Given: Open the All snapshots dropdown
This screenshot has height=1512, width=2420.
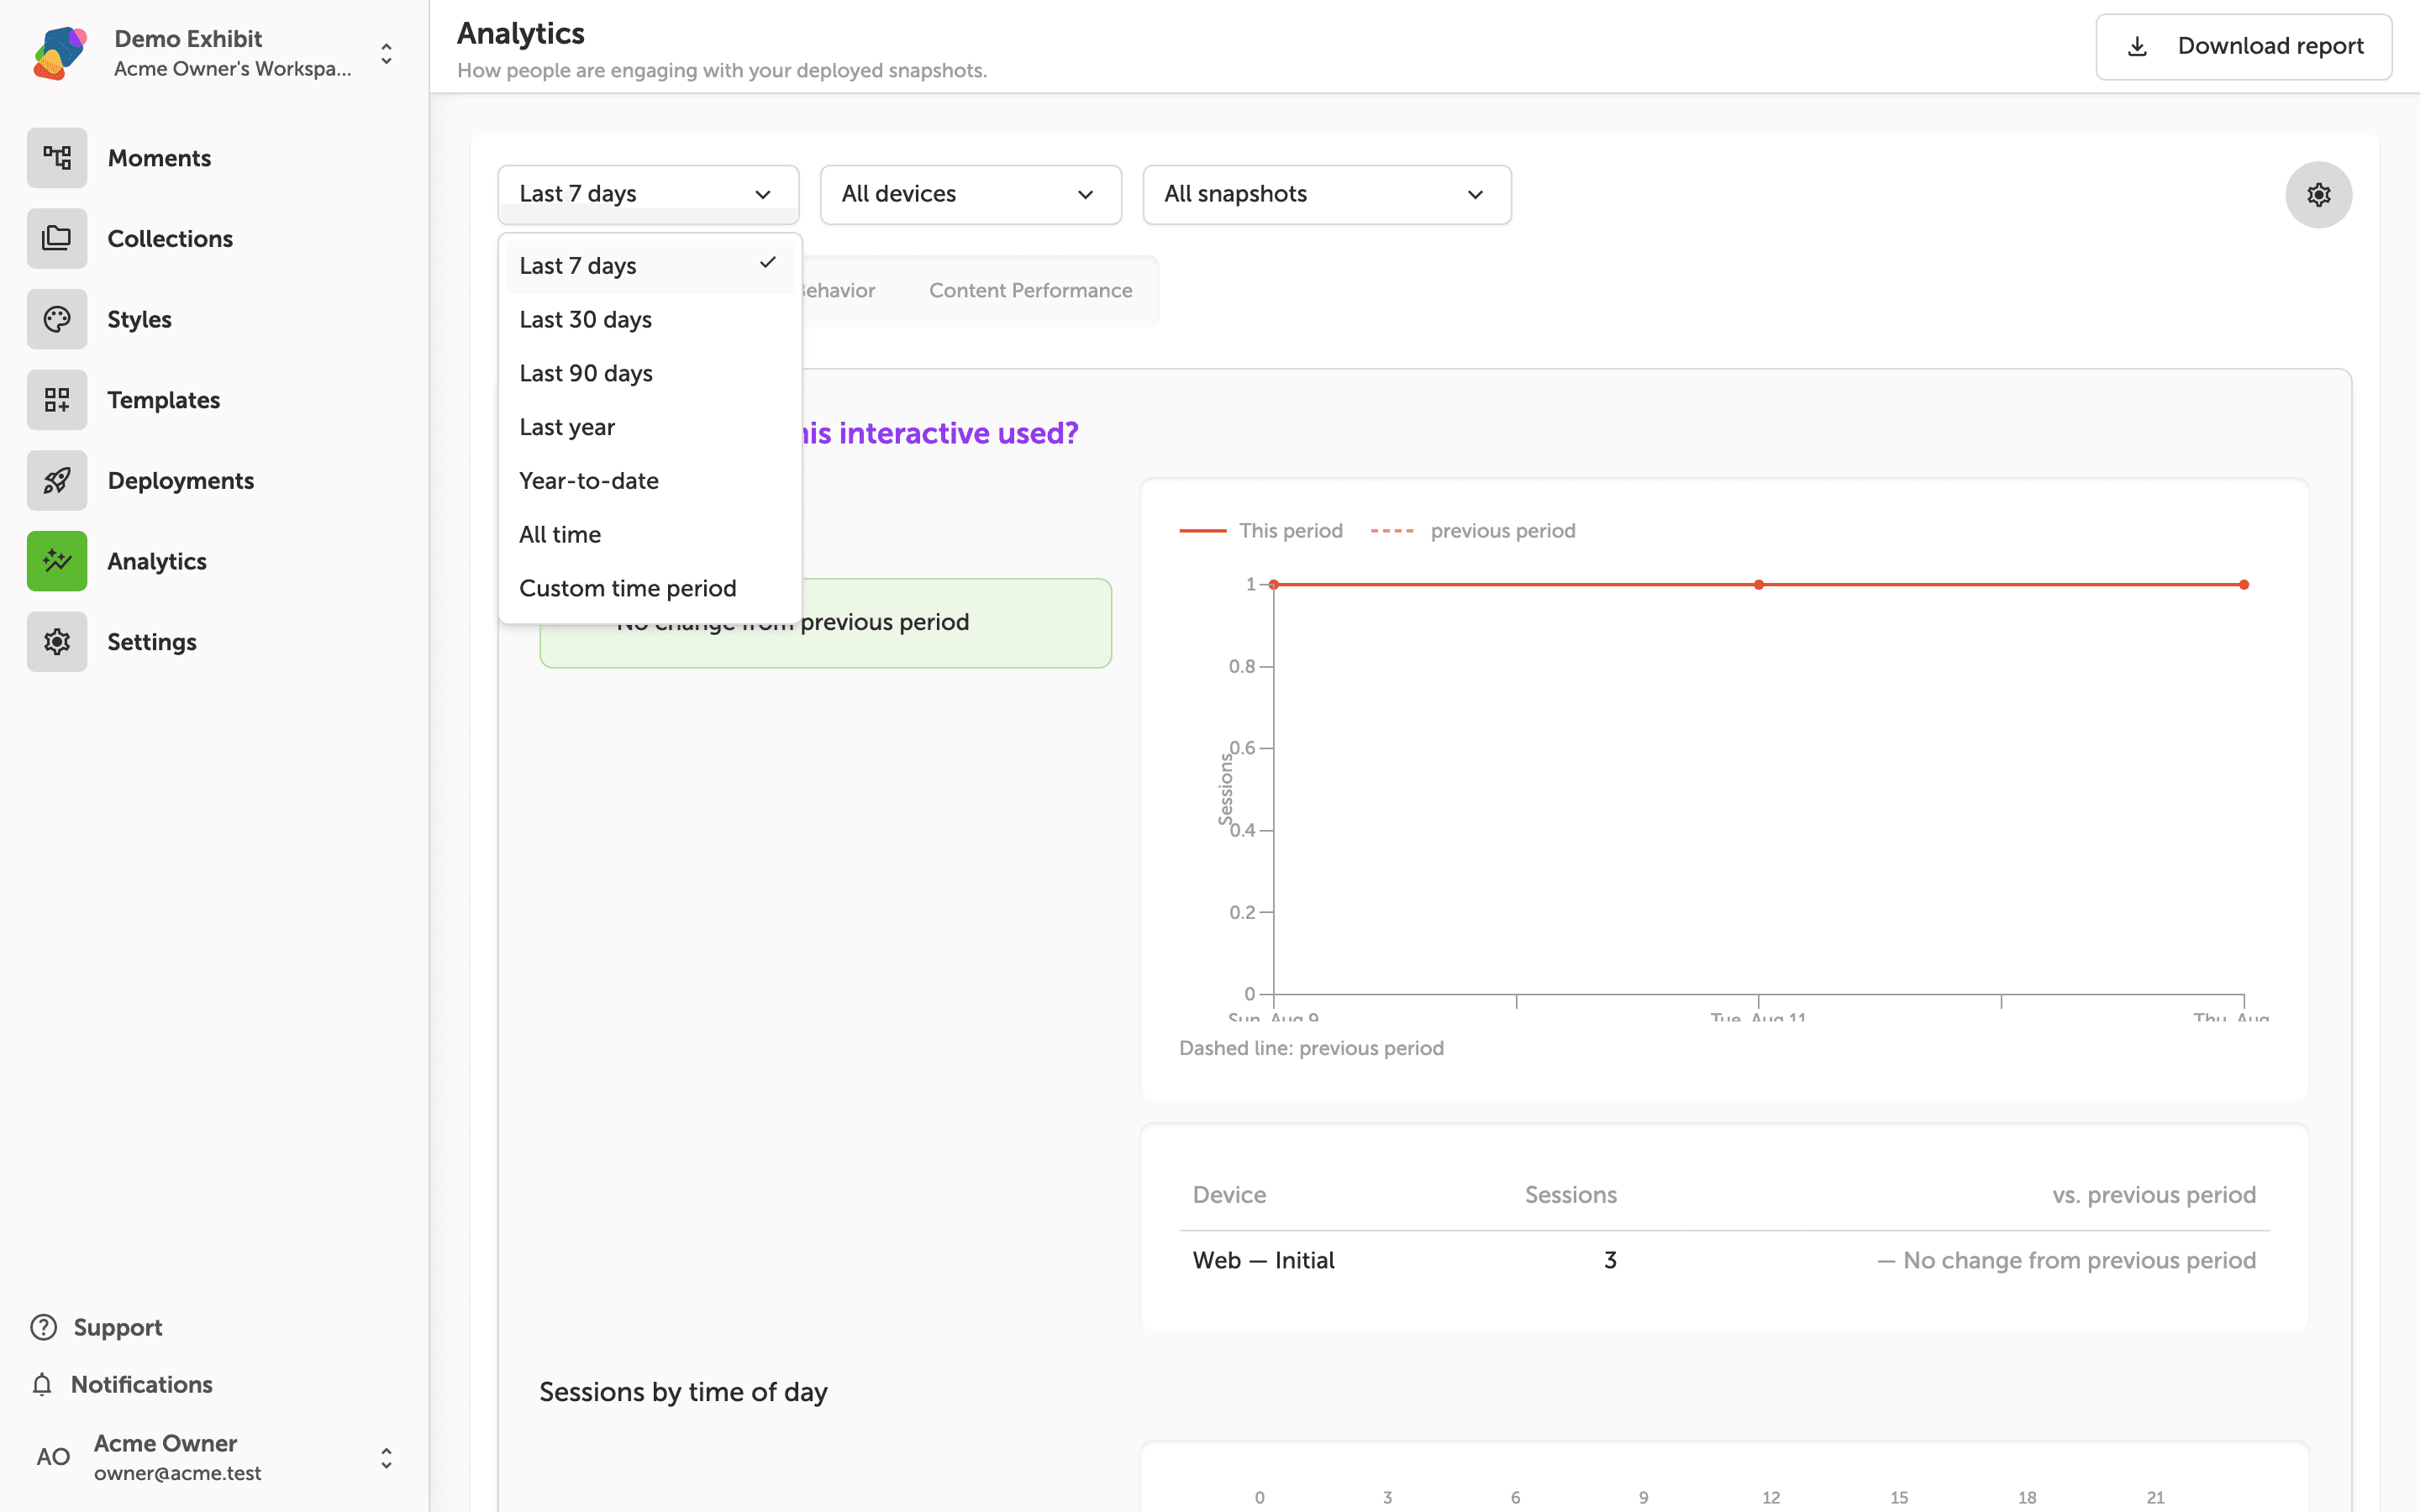Looking at the screenshot, I should [x=1326, y=194].
